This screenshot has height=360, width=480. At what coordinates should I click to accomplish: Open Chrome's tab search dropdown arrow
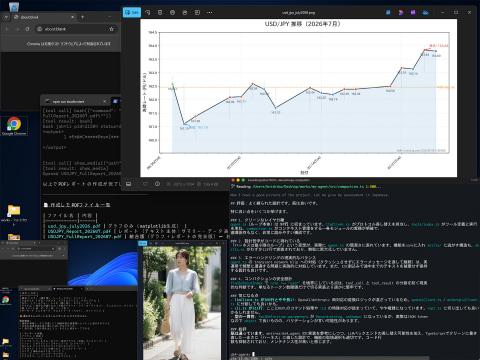click(x=6, y=17)
